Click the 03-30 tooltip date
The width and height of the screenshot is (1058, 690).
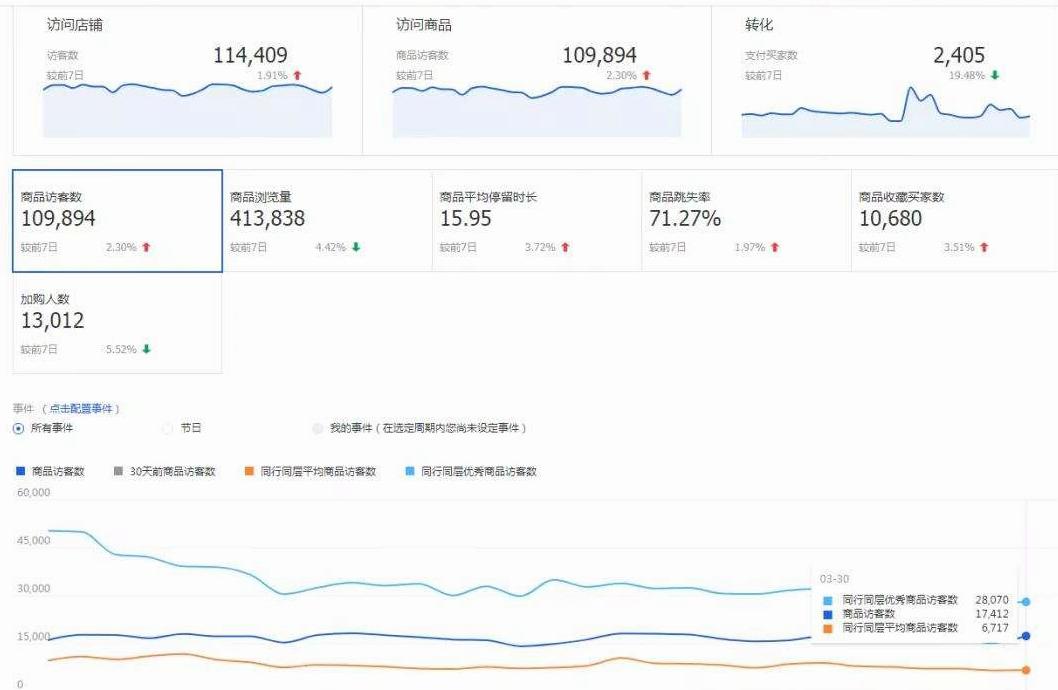(x=834, y=579)
